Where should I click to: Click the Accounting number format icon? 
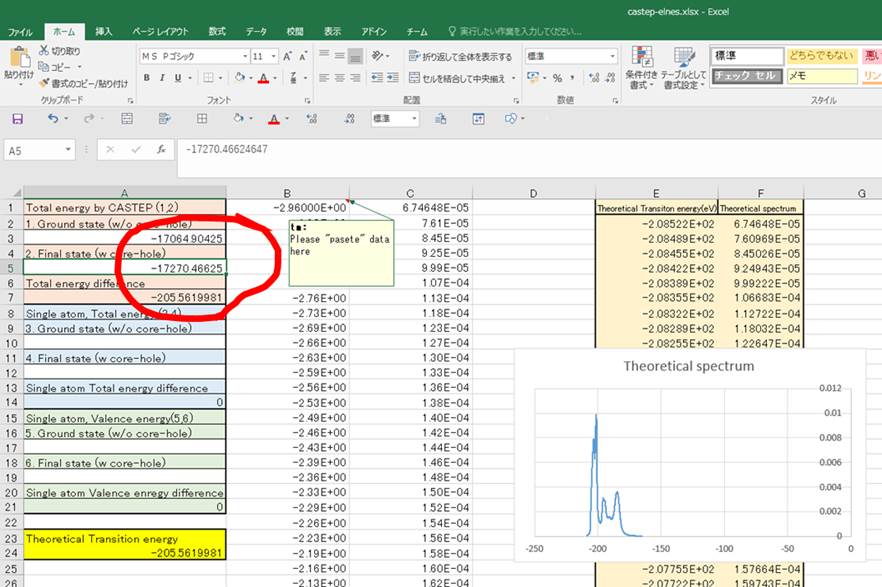tap(533, 78)
